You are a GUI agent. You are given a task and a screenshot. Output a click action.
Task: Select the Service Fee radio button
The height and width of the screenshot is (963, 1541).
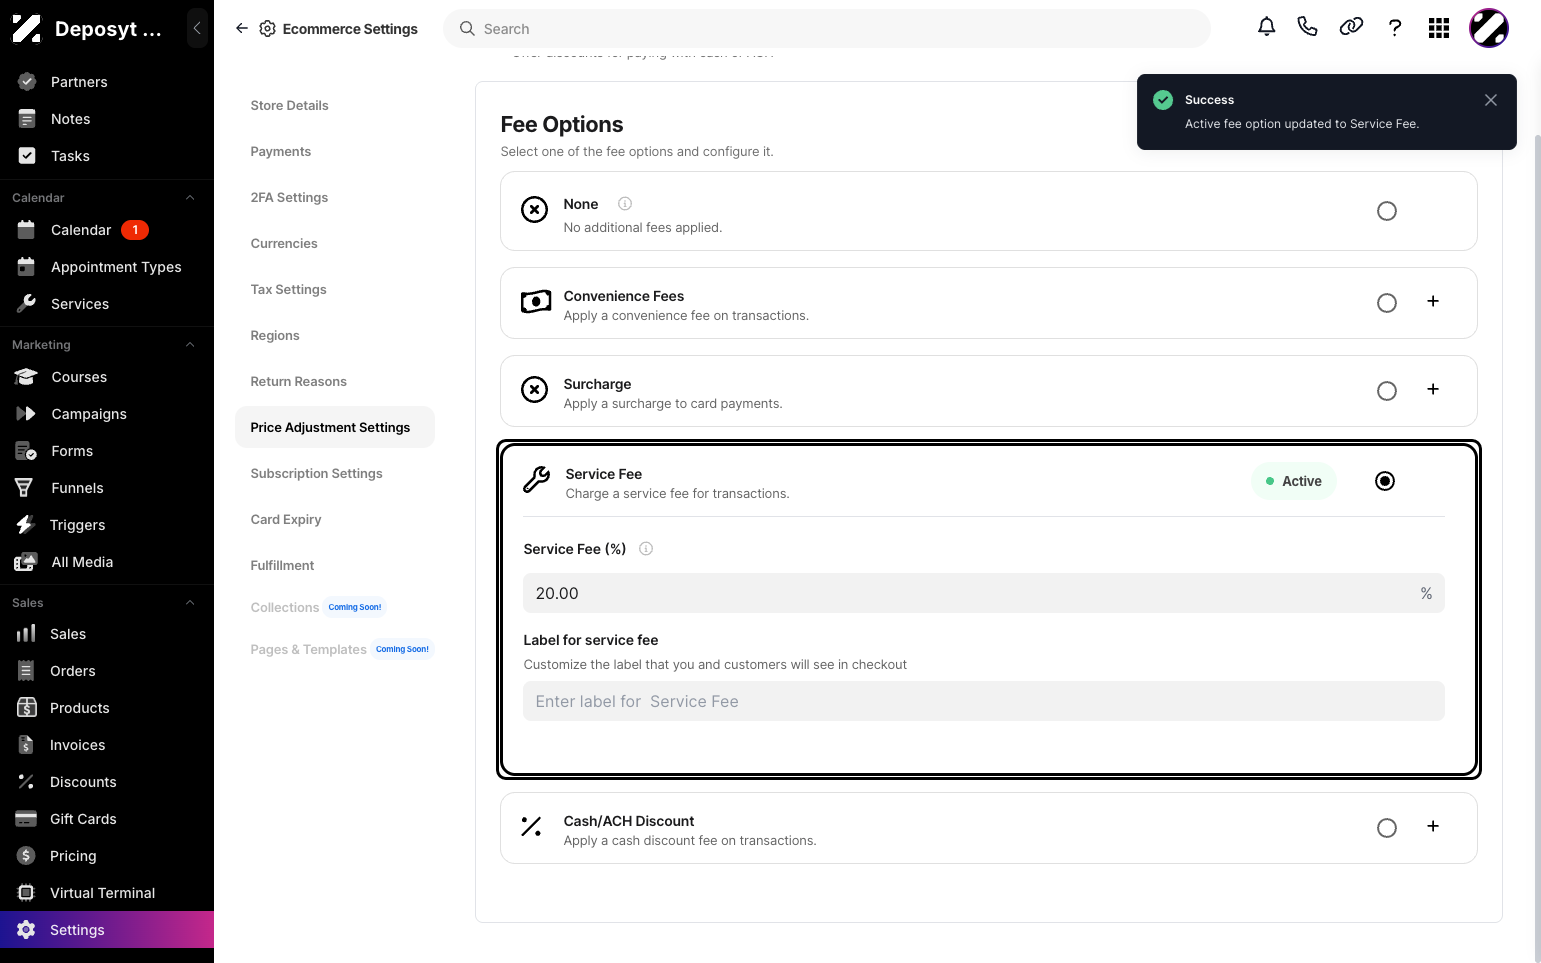pos(1385,481)
